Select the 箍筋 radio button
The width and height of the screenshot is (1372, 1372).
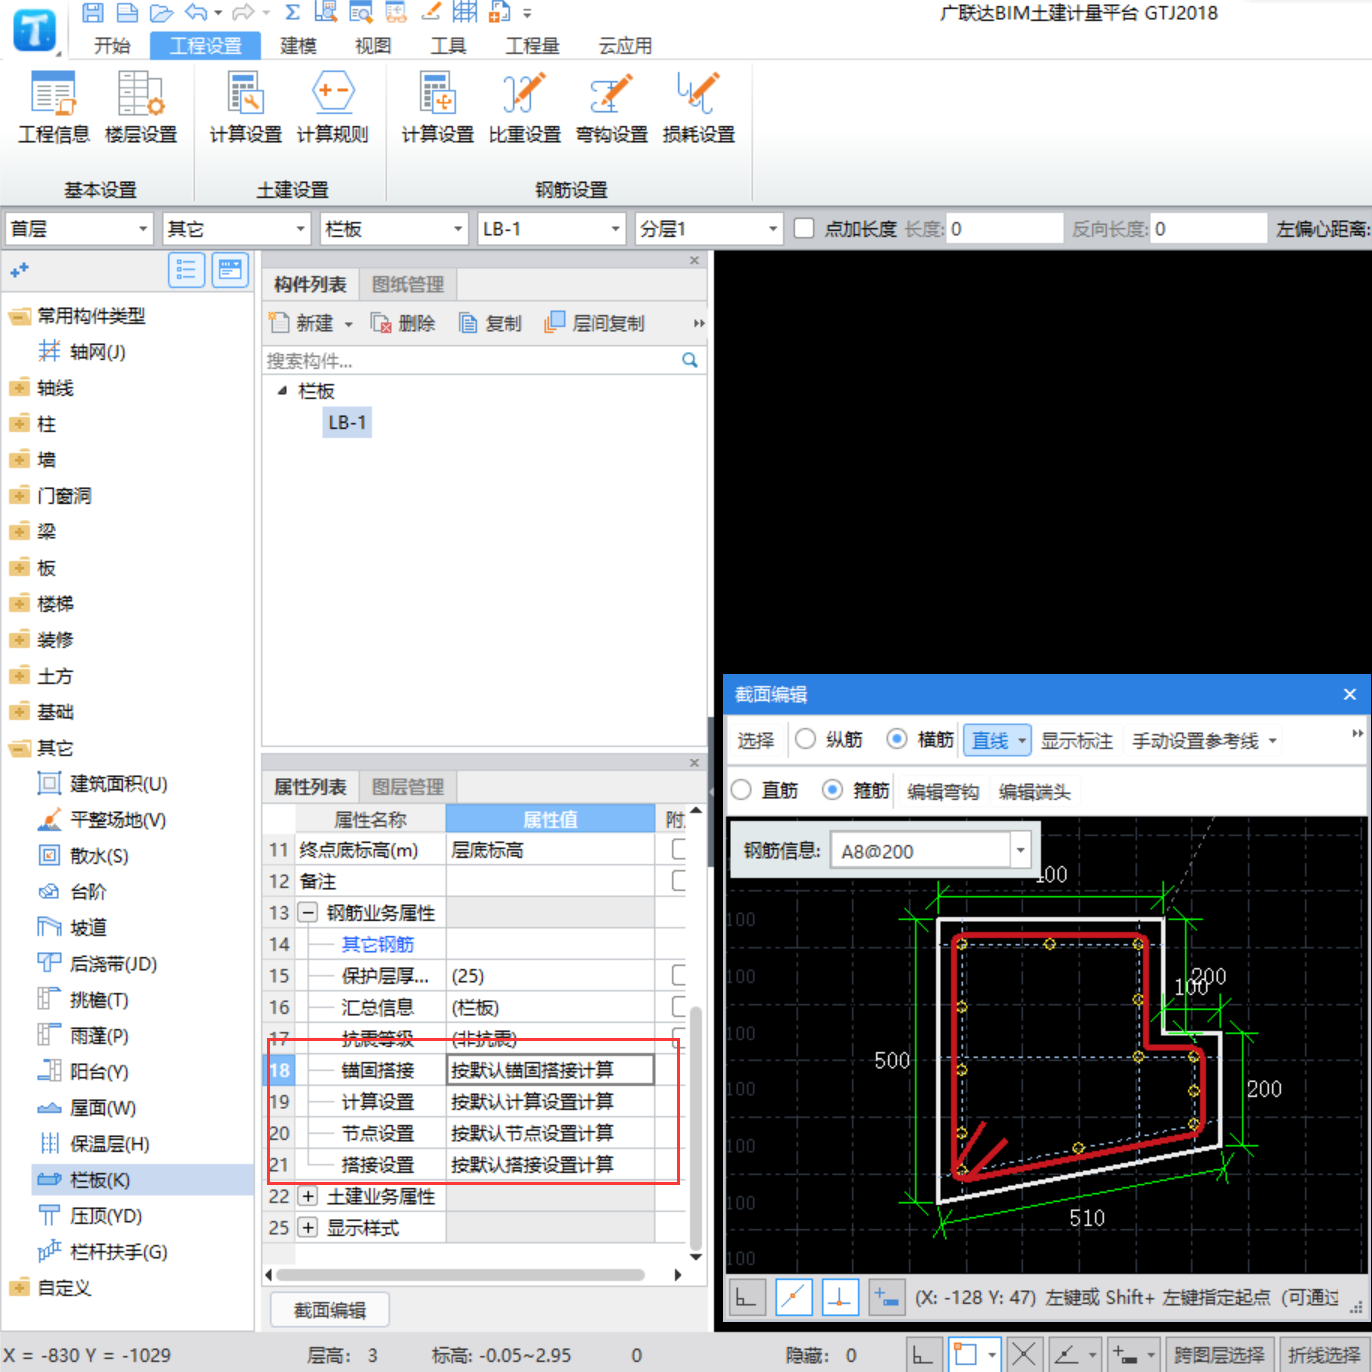[x=832, y=790]
